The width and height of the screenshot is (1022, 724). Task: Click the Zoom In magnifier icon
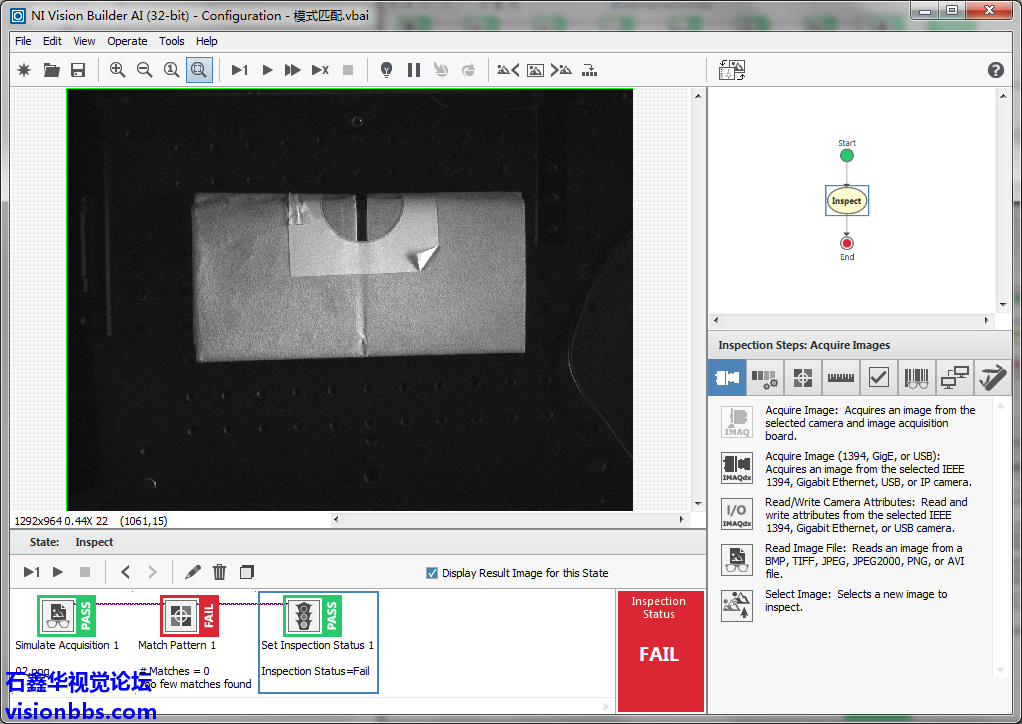118,70
